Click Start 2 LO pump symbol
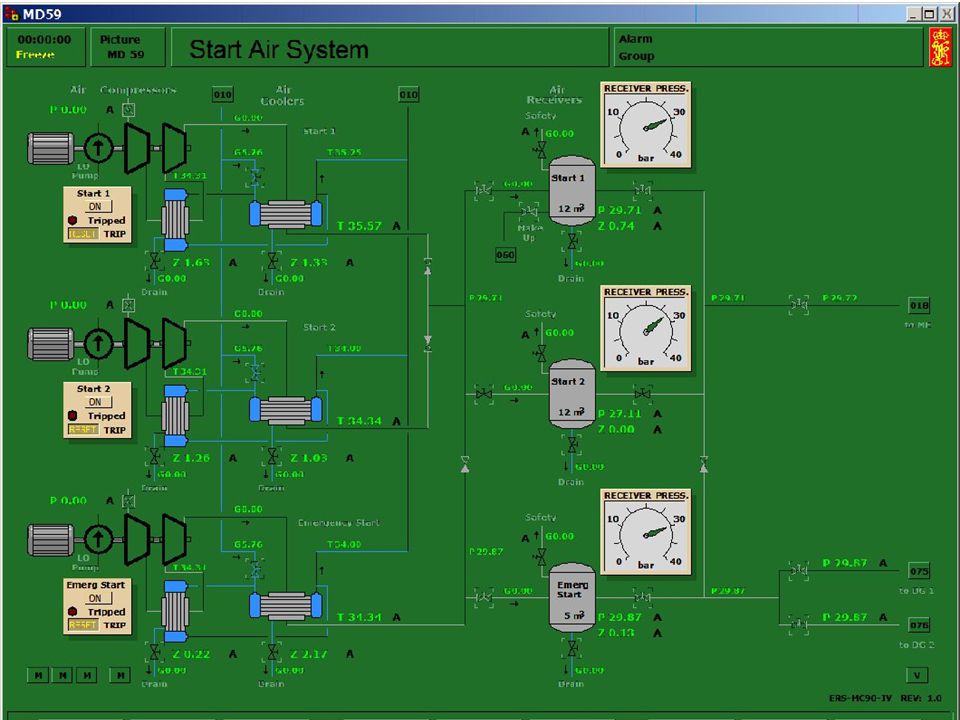The image size is (960, 720). pyautogui.click(x=98, y=343)
